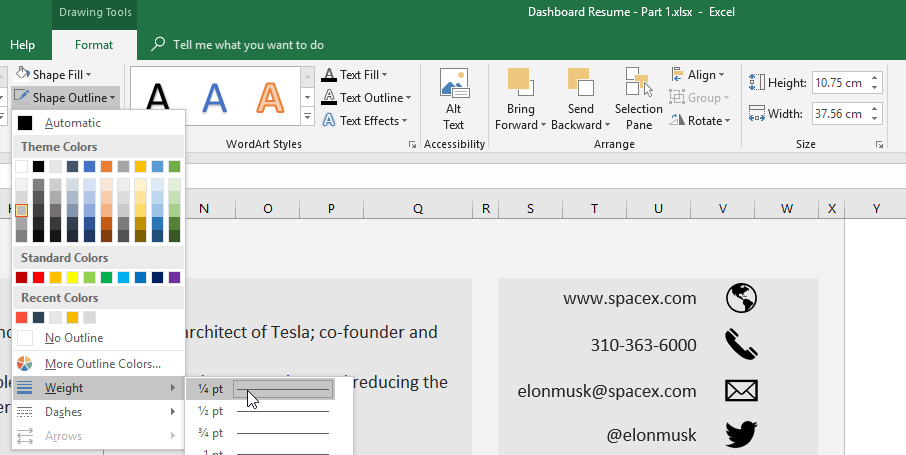
Task: Pick the orange theme color swatch
Action: 106,167
